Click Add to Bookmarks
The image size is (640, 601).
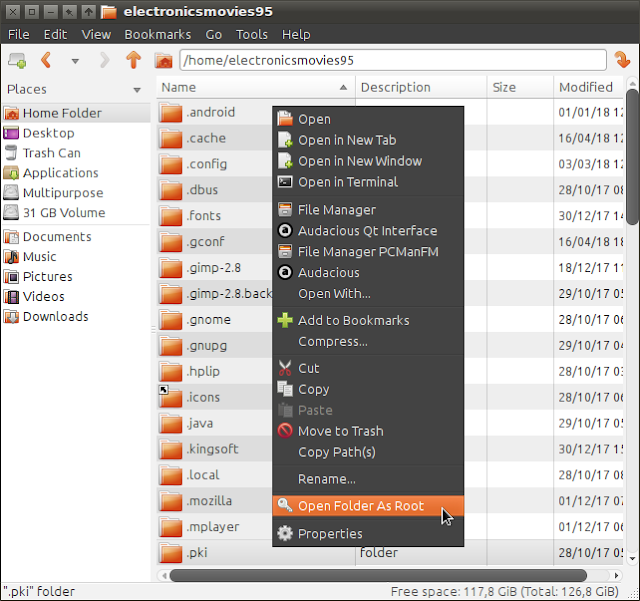(x=368, y=321)
